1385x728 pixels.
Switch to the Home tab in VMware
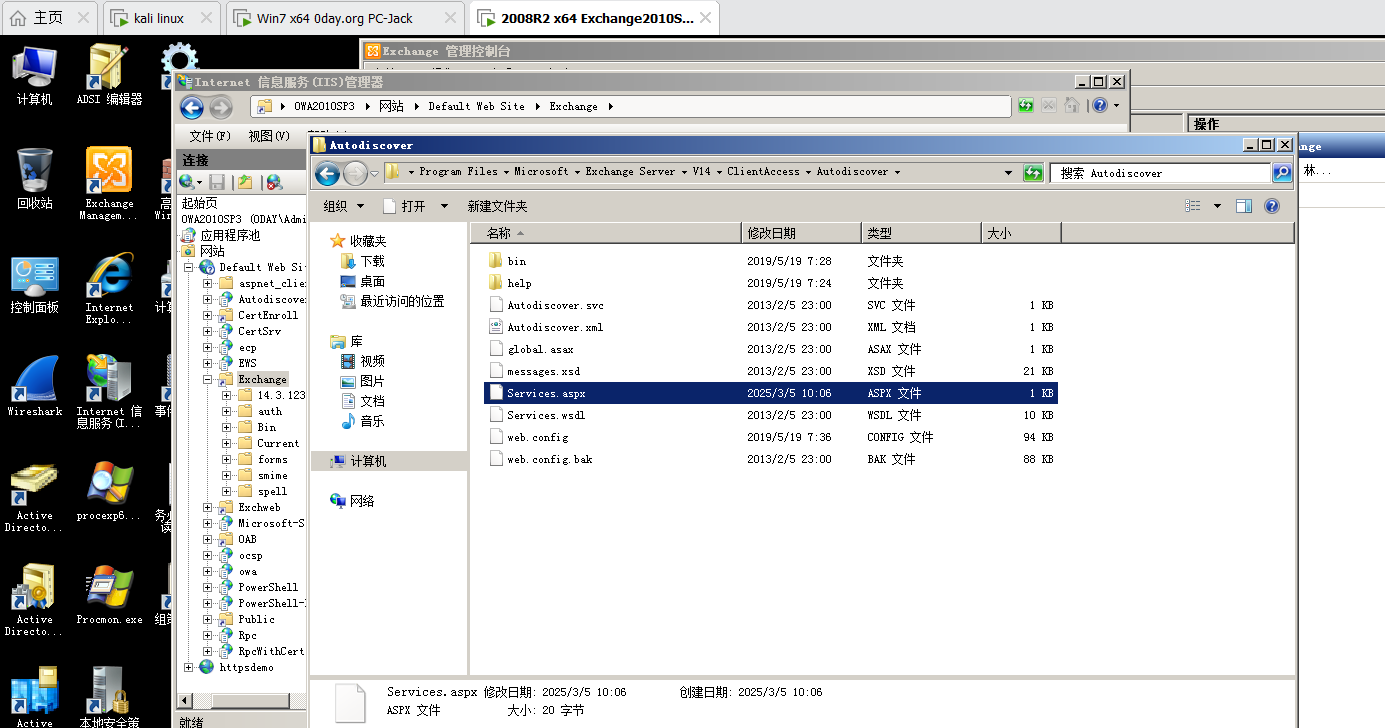(x=49, y=18)
